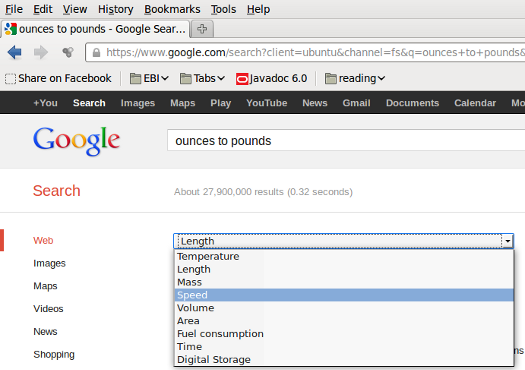Open YouTube in Google bar

[x=267, y=103]
